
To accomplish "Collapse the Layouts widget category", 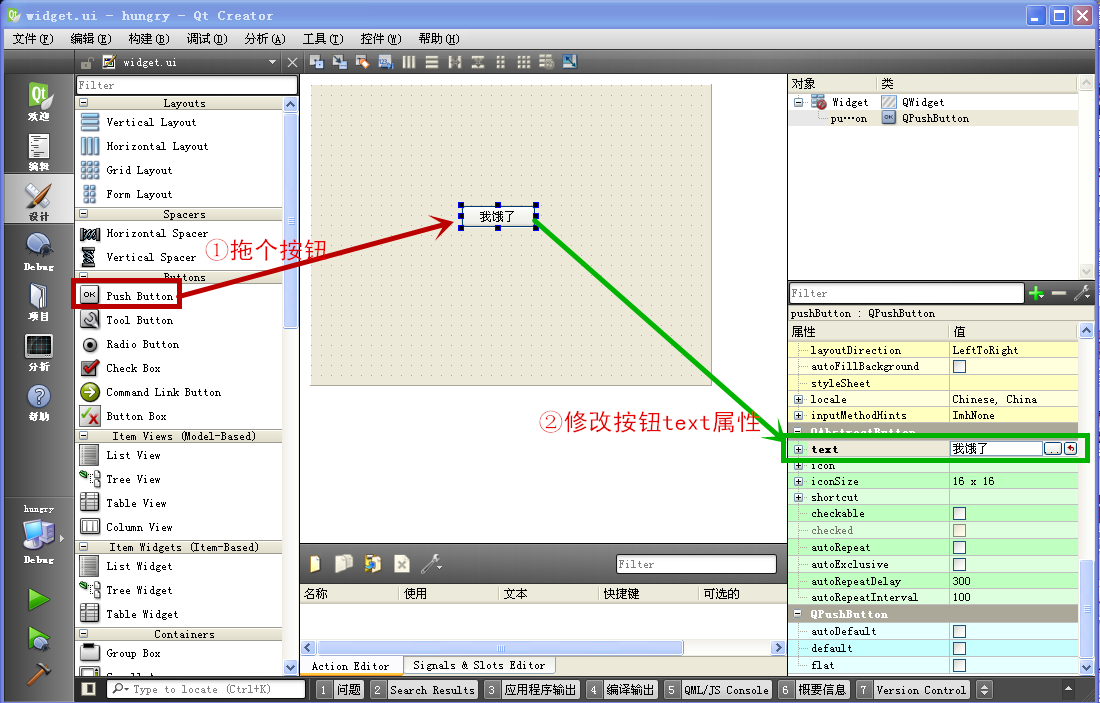I will (x=83, y=102).
